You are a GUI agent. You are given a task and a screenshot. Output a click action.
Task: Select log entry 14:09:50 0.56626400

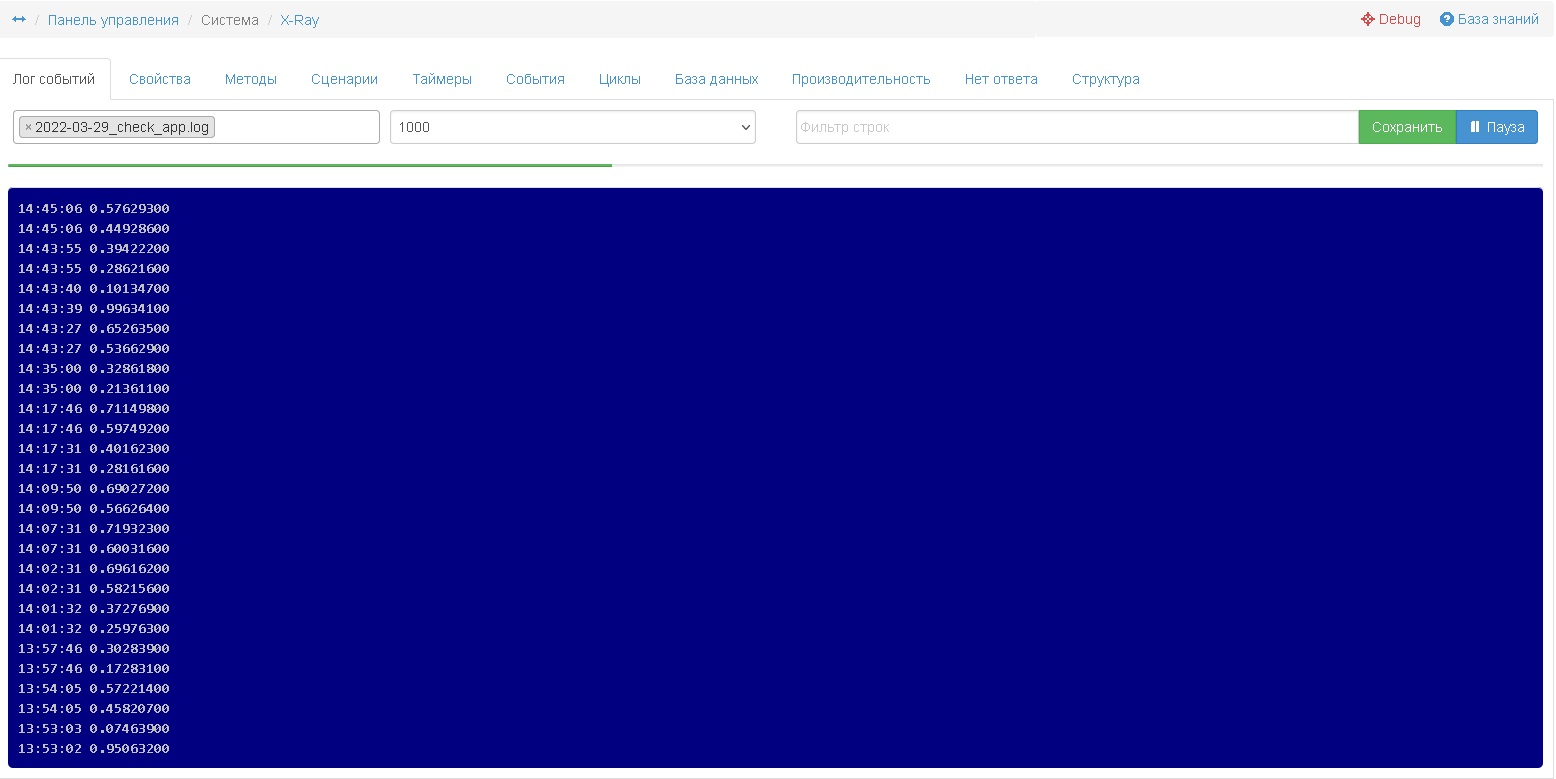(94, 509)
